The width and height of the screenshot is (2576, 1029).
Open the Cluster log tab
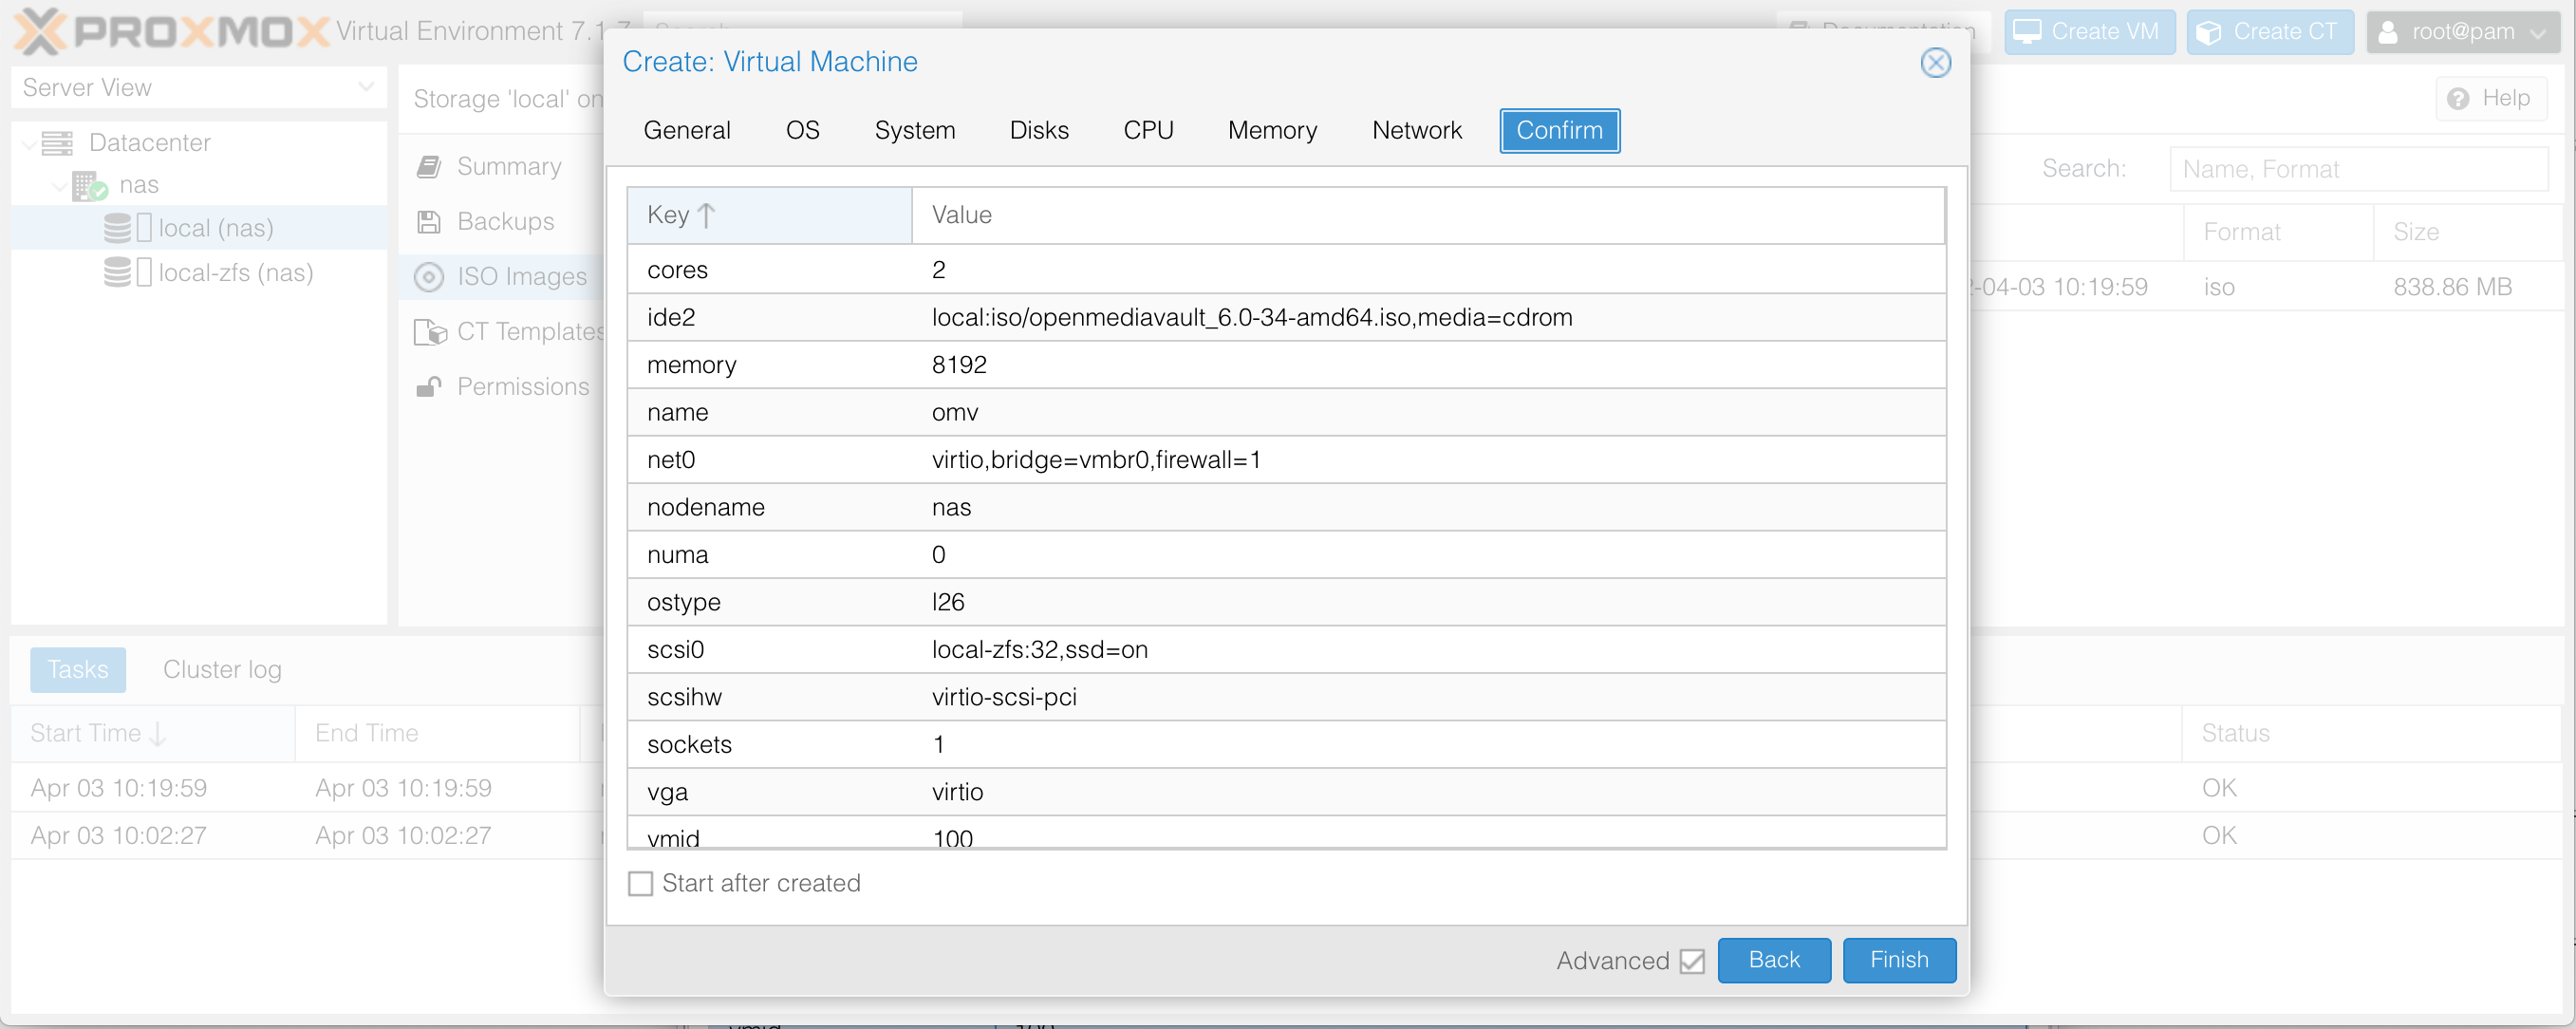(x=222, y=669)
